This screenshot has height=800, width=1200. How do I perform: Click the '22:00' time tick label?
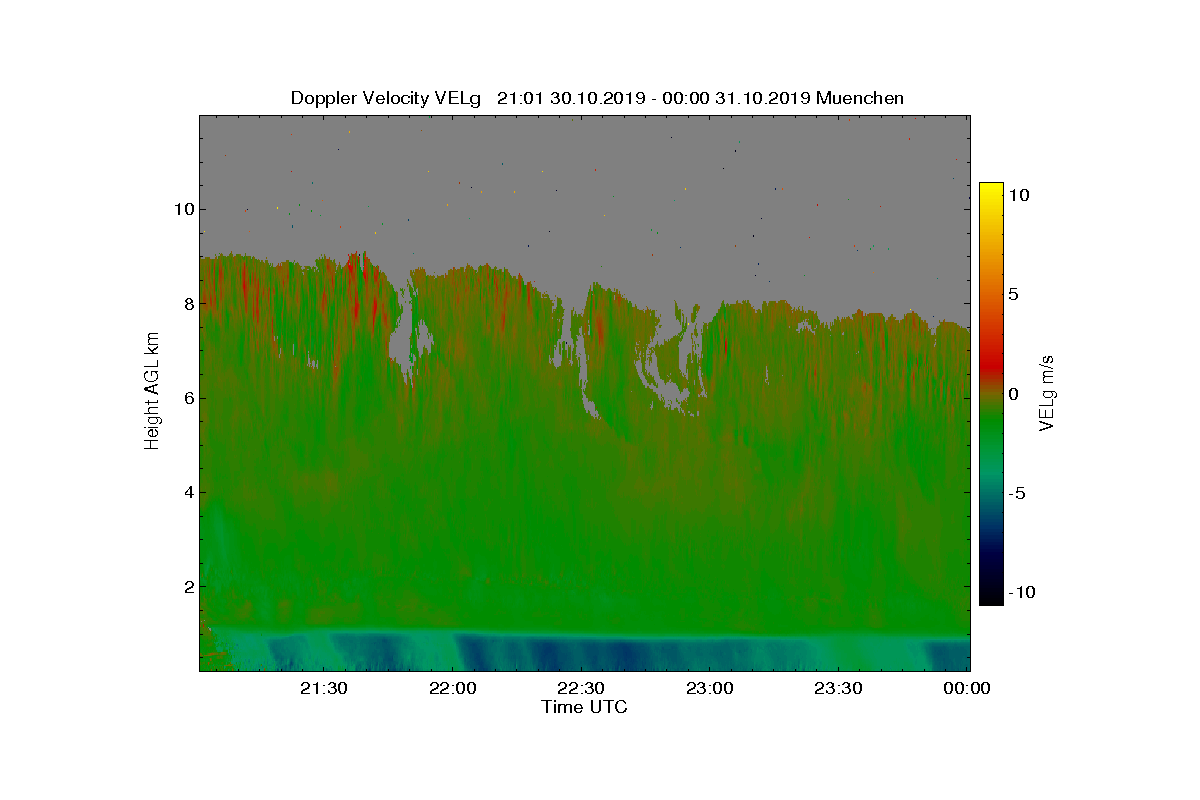point(454,688)
